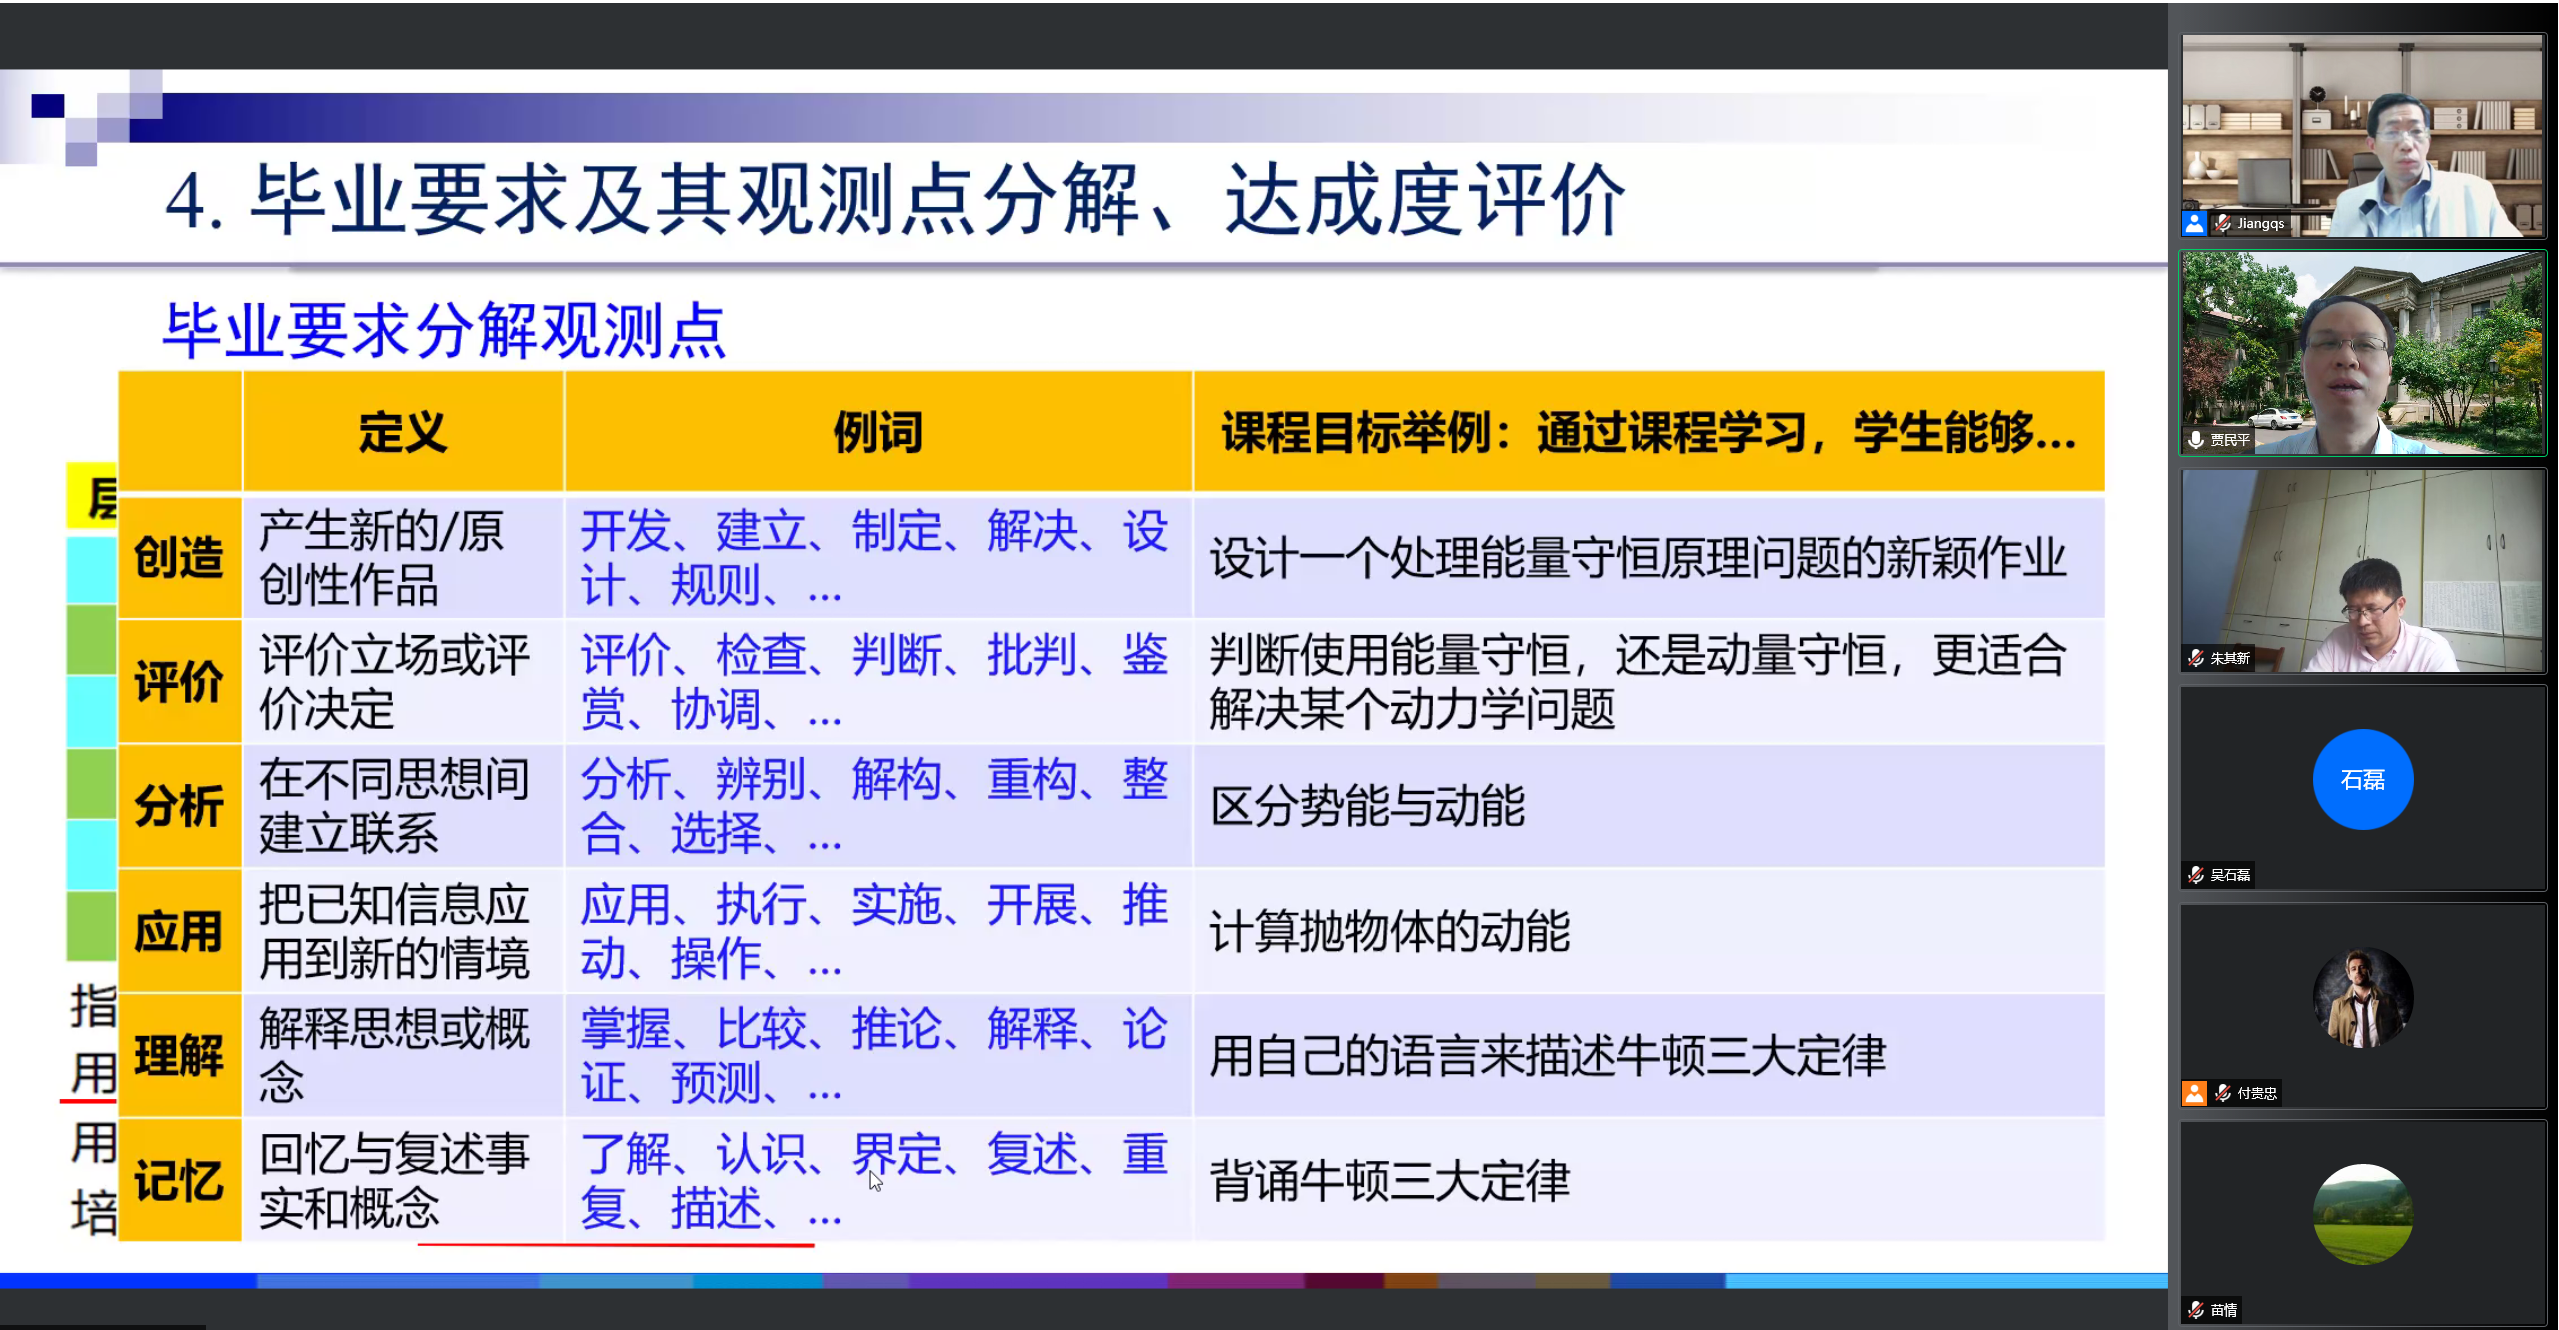Click the muted mic icon next to 吴石磊
Image resolution: width=2559 pixels, height=1330 pixels.
pos(2196,873)
